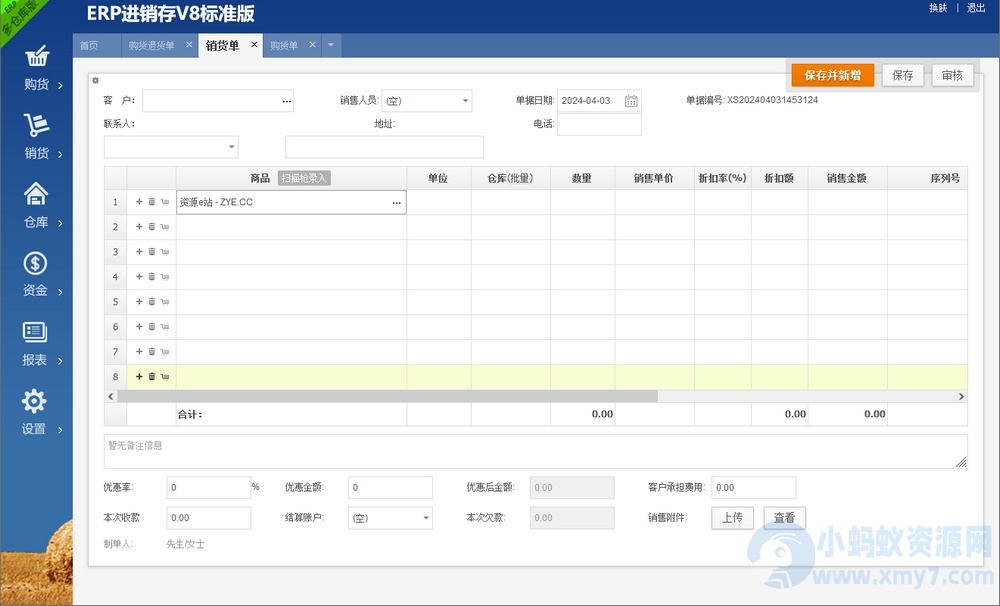Click the horizontal scrollbar thumb under the table
Viewport: 1000px width, 606px height.
click(x=387, y=396)
